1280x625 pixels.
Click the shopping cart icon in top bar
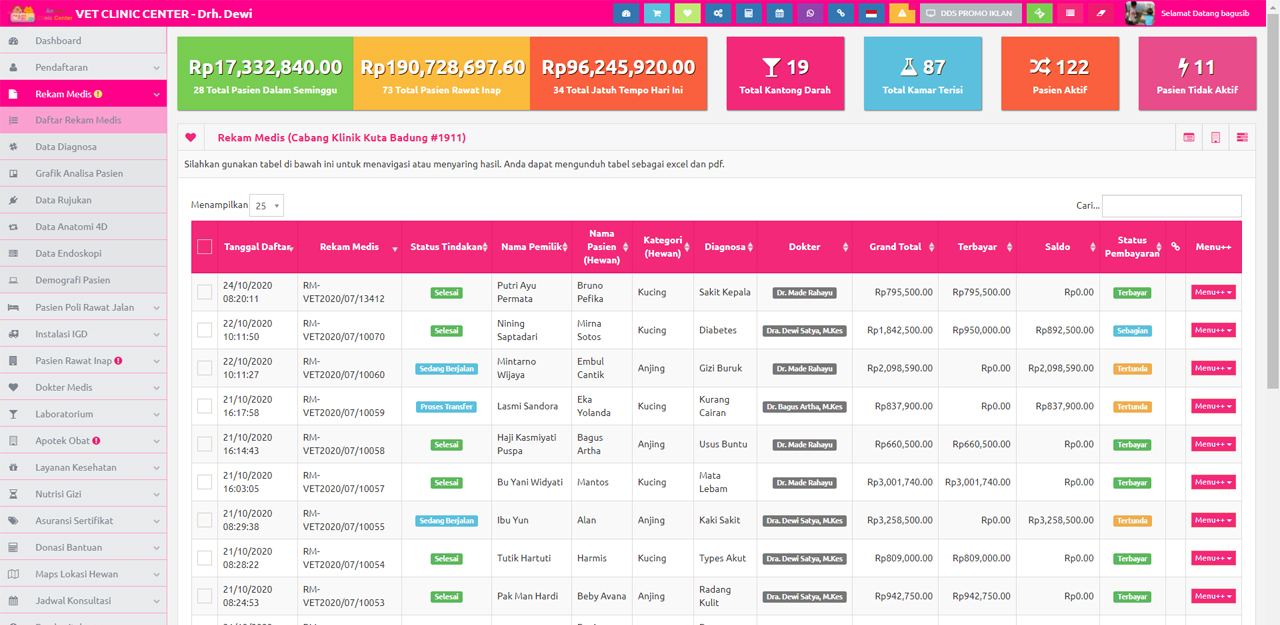[657, 13]
